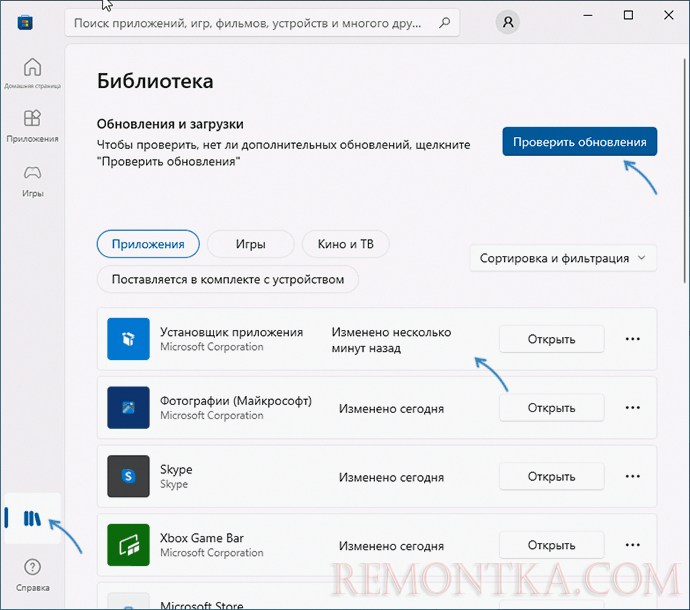Click the Библиотека heading
The image size is (690, 610).
pos(155,81)
